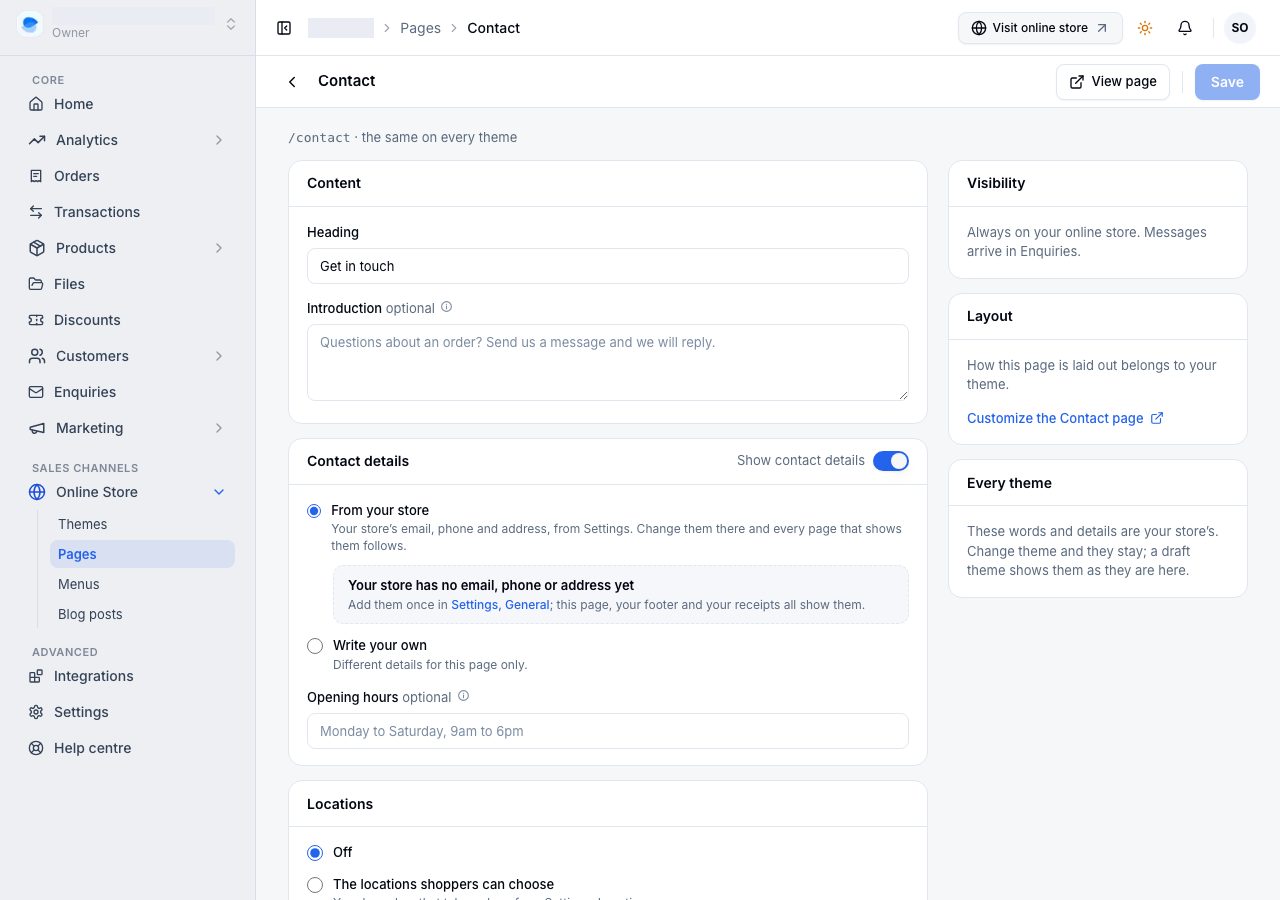Image resolution: width=1280 pixels, height=900 pixels.
Task: Click the Enquiries envelope icon
Action: pyautogui.click(x=36, y=392)
